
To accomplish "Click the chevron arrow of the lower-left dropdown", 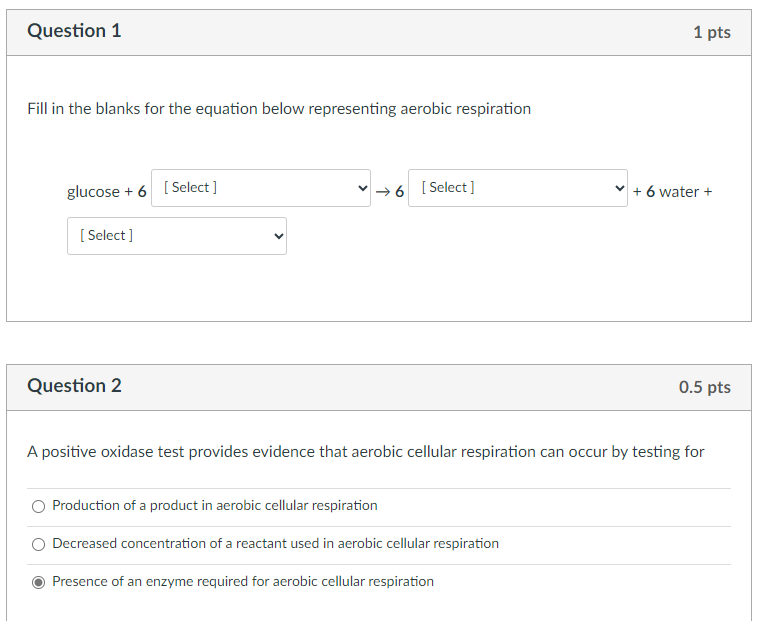I will [278, 236].
